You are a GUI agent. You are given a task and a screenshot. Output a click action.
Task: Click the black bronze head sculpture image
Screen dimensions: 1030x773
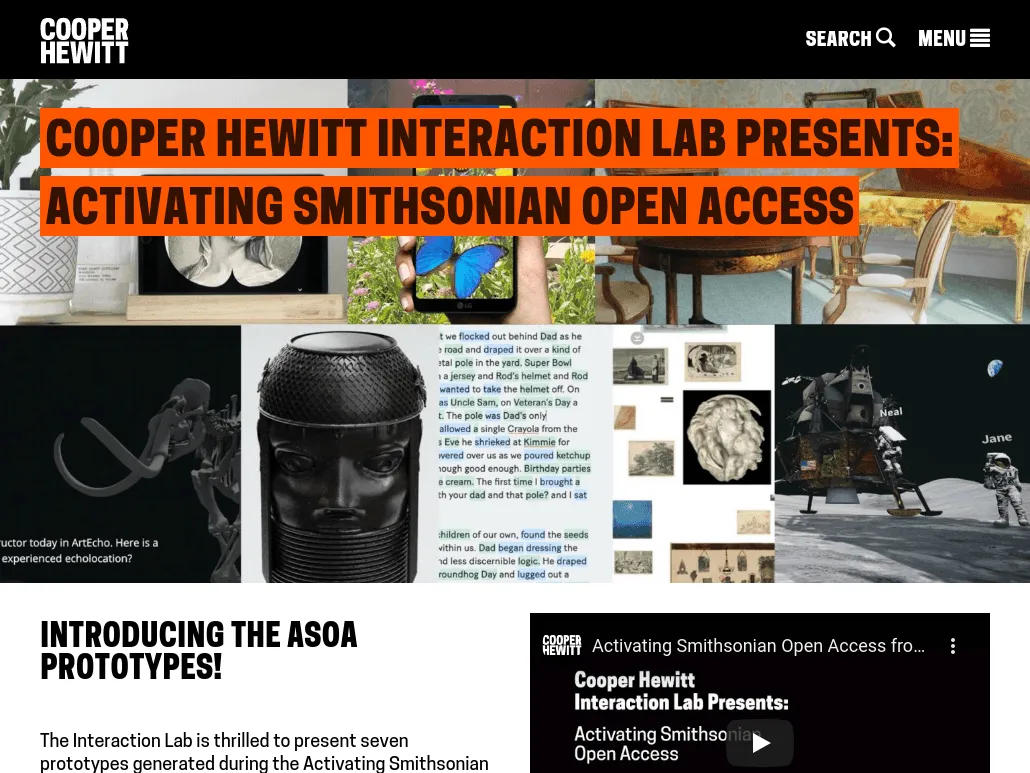tap(340, 453)
